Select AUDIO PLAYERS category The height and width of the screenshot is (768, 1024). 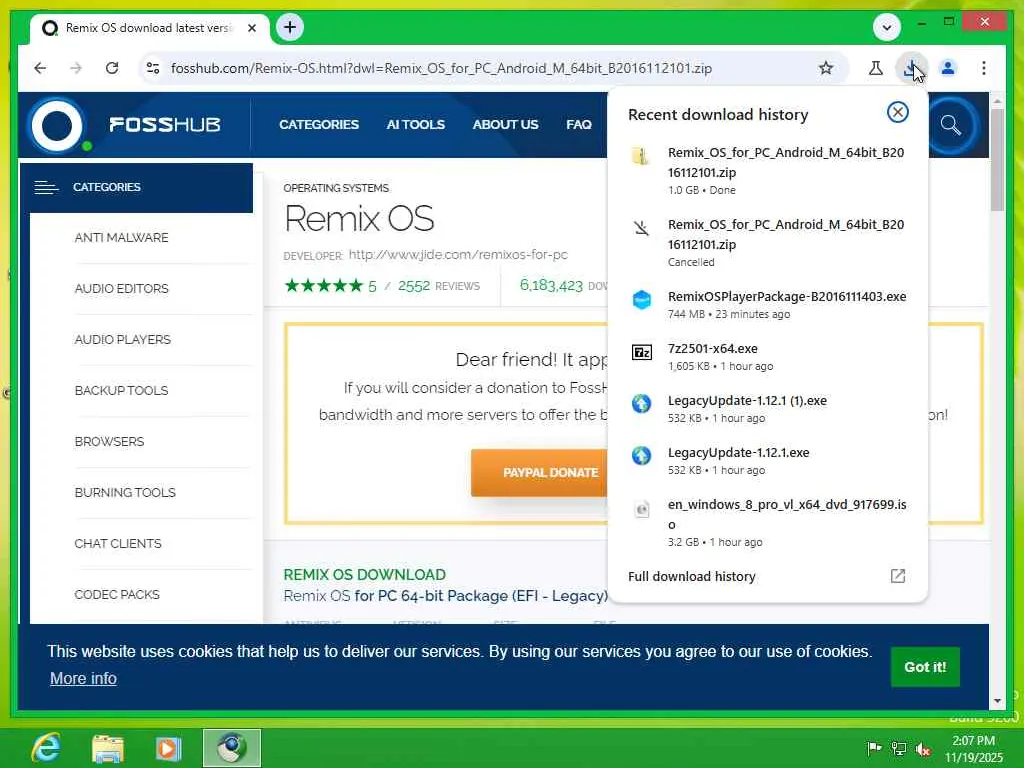[123, 340]
